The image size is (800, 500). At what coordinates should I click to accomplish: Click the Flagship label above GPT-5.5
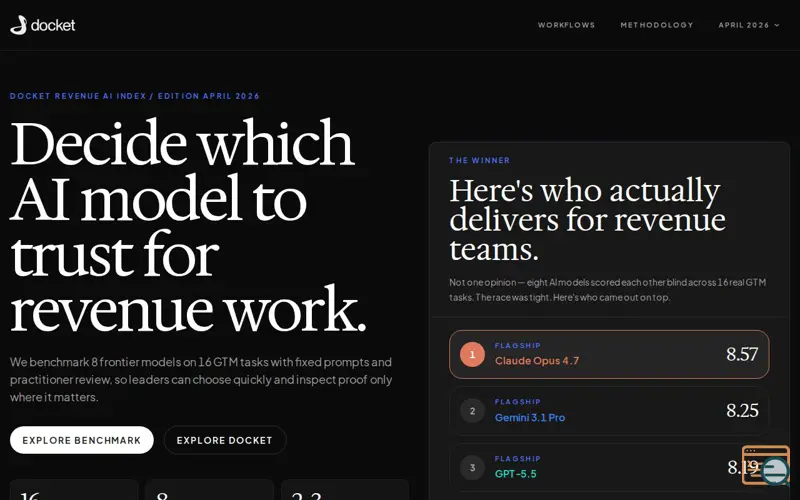(517, 459)
